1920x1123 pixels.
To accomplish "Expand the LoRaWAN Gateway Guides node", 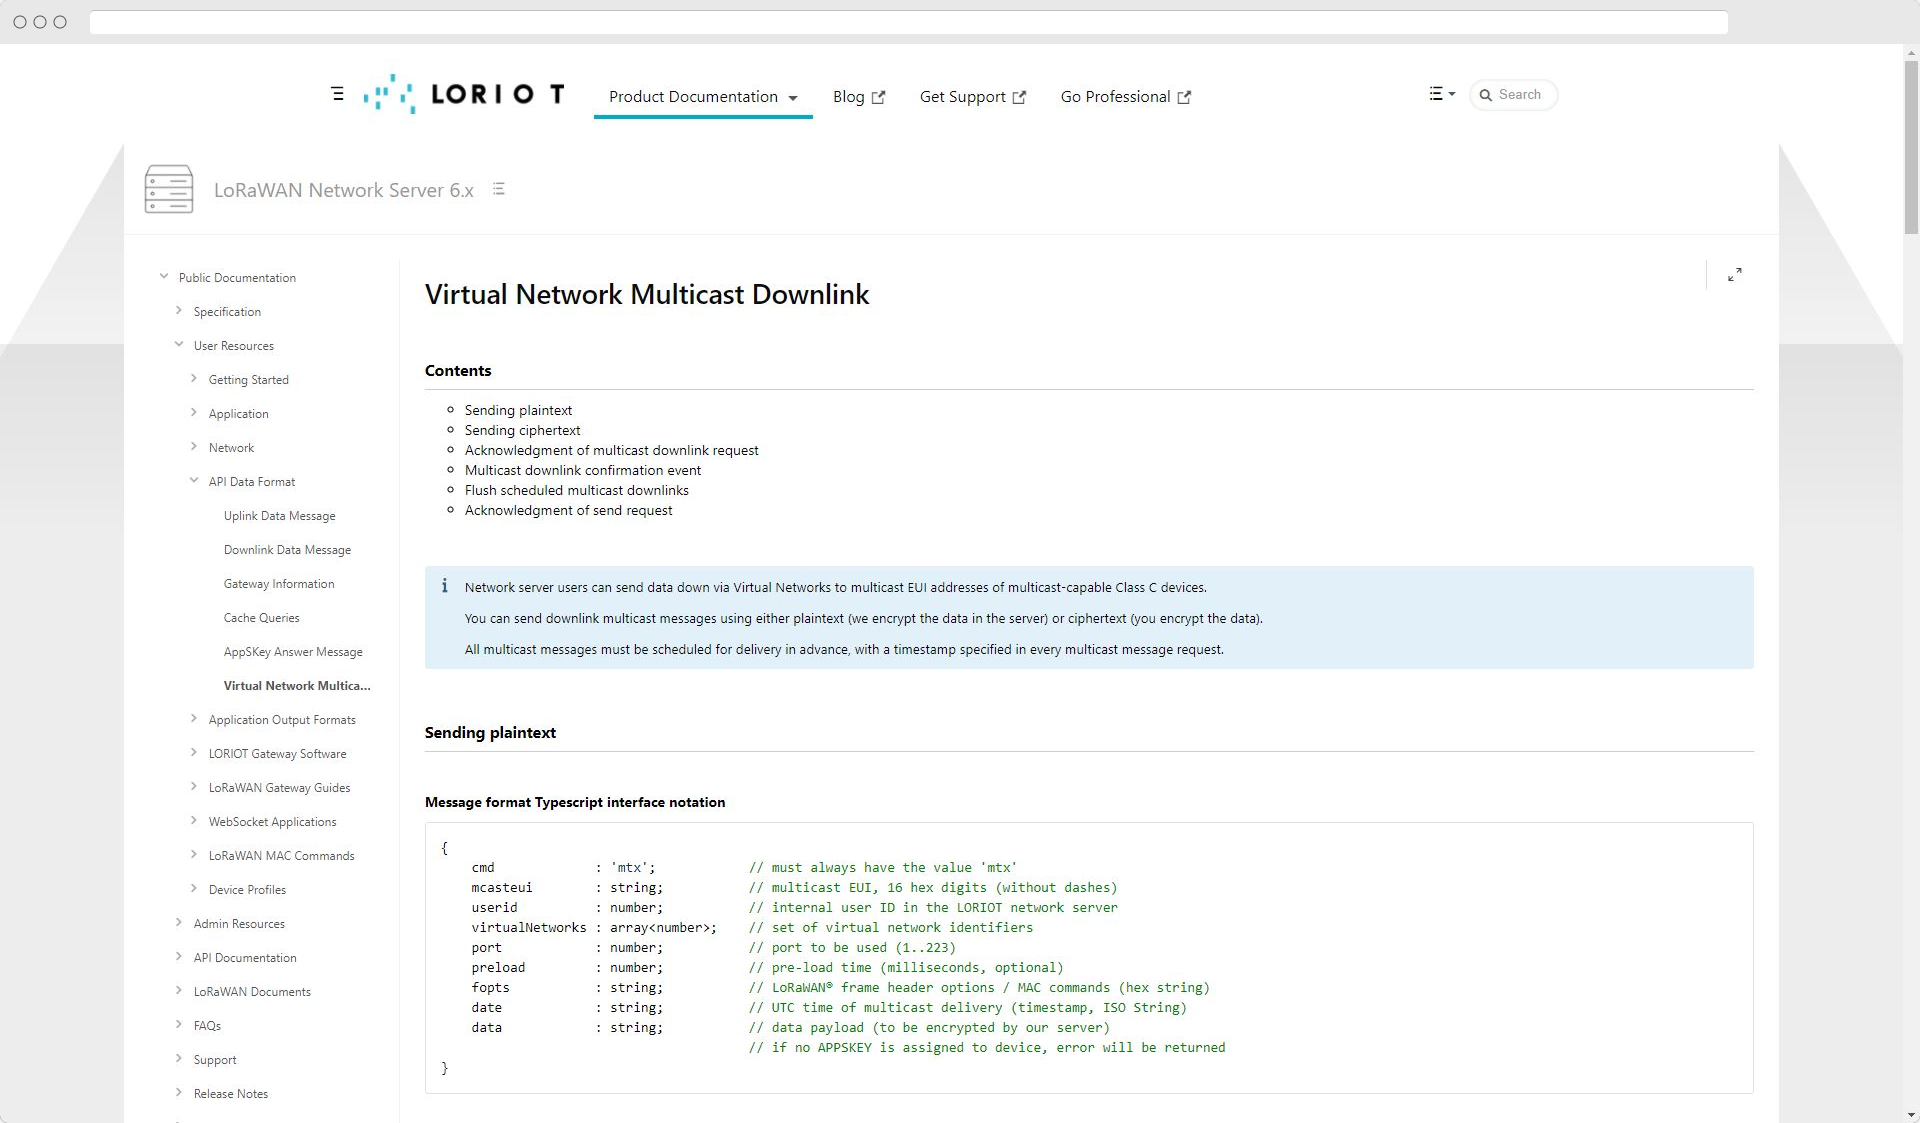I will (x=194, y=787).
